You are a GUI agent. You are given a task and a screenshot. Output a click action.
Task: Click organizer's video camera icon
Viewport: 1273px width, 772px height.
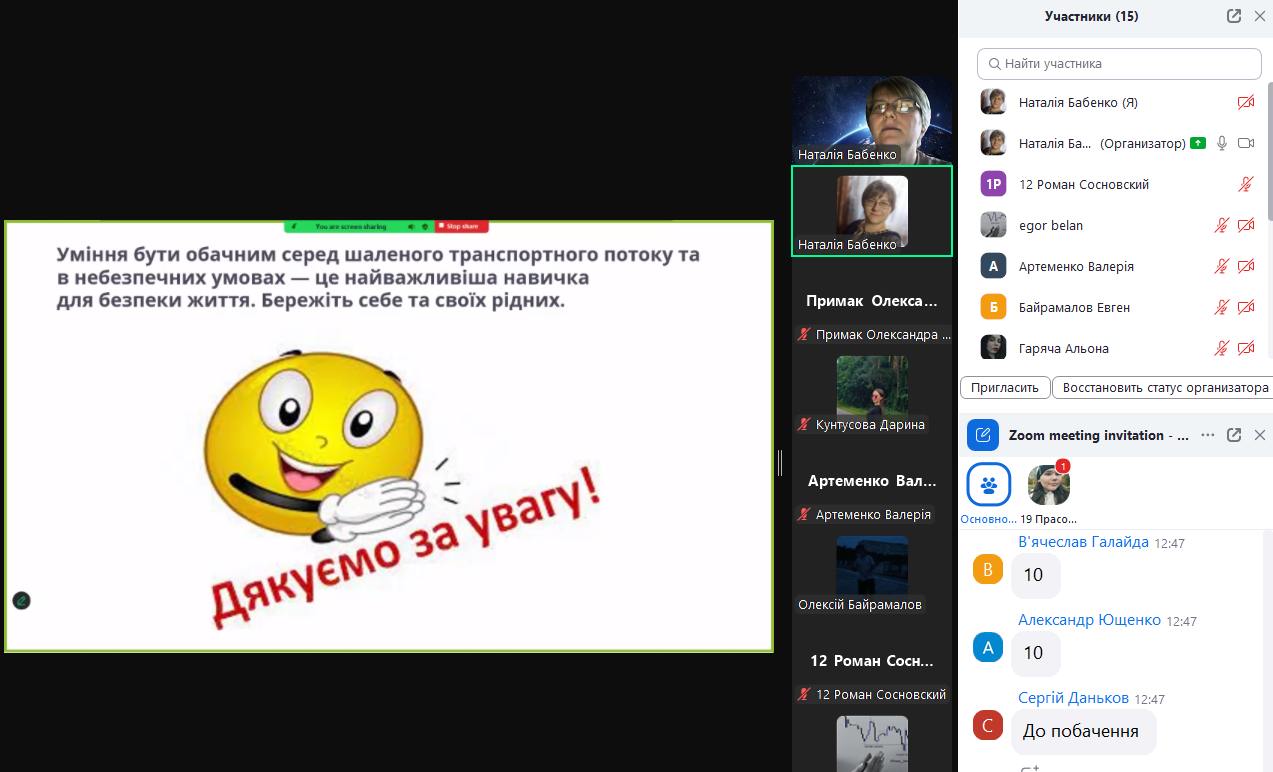point(1246,143)
